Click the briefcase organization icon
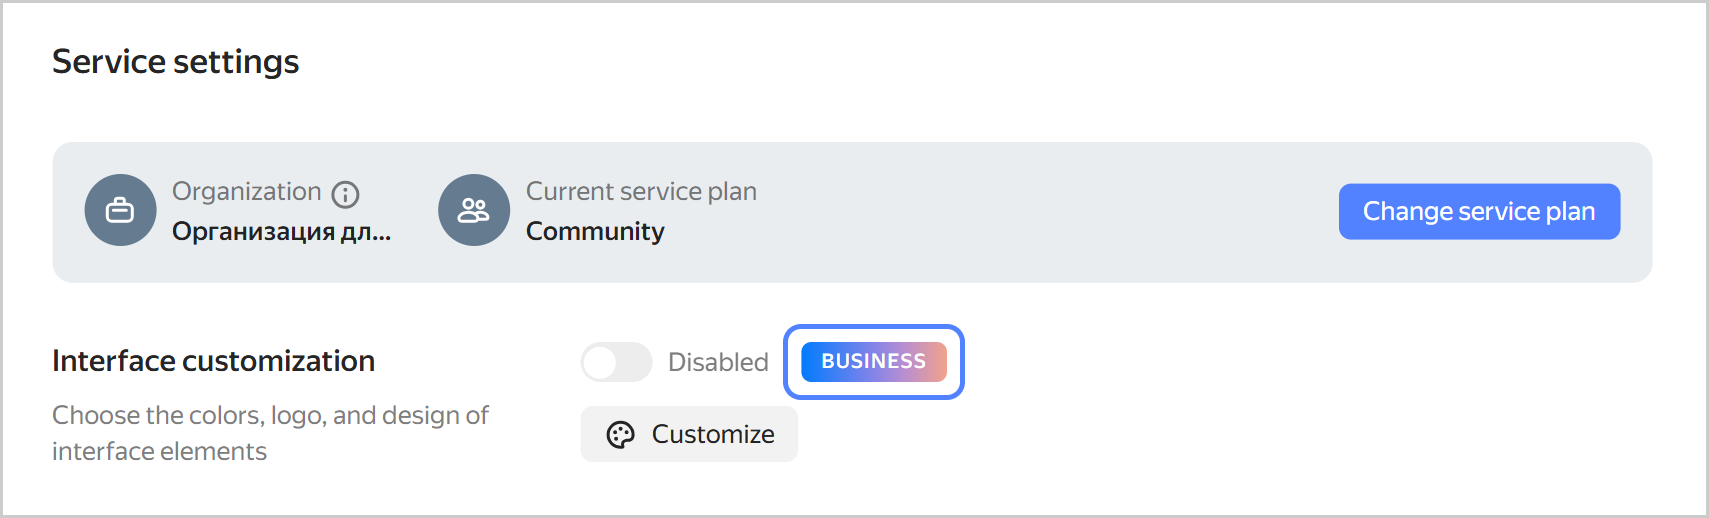This screenshot has height=518, width=1709. [x=120, y=211]
